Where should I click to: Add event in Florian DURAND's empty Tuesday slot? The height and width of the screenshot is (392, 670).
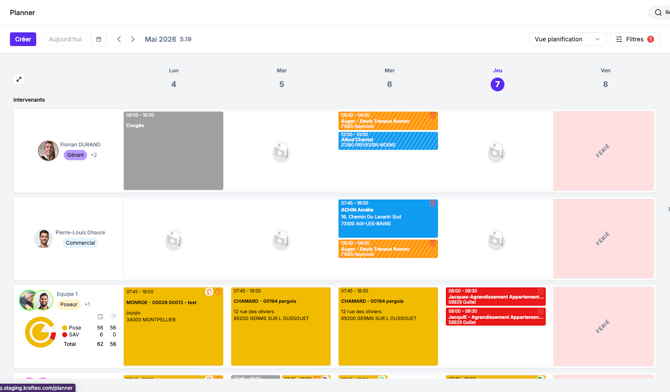(282, 151)
